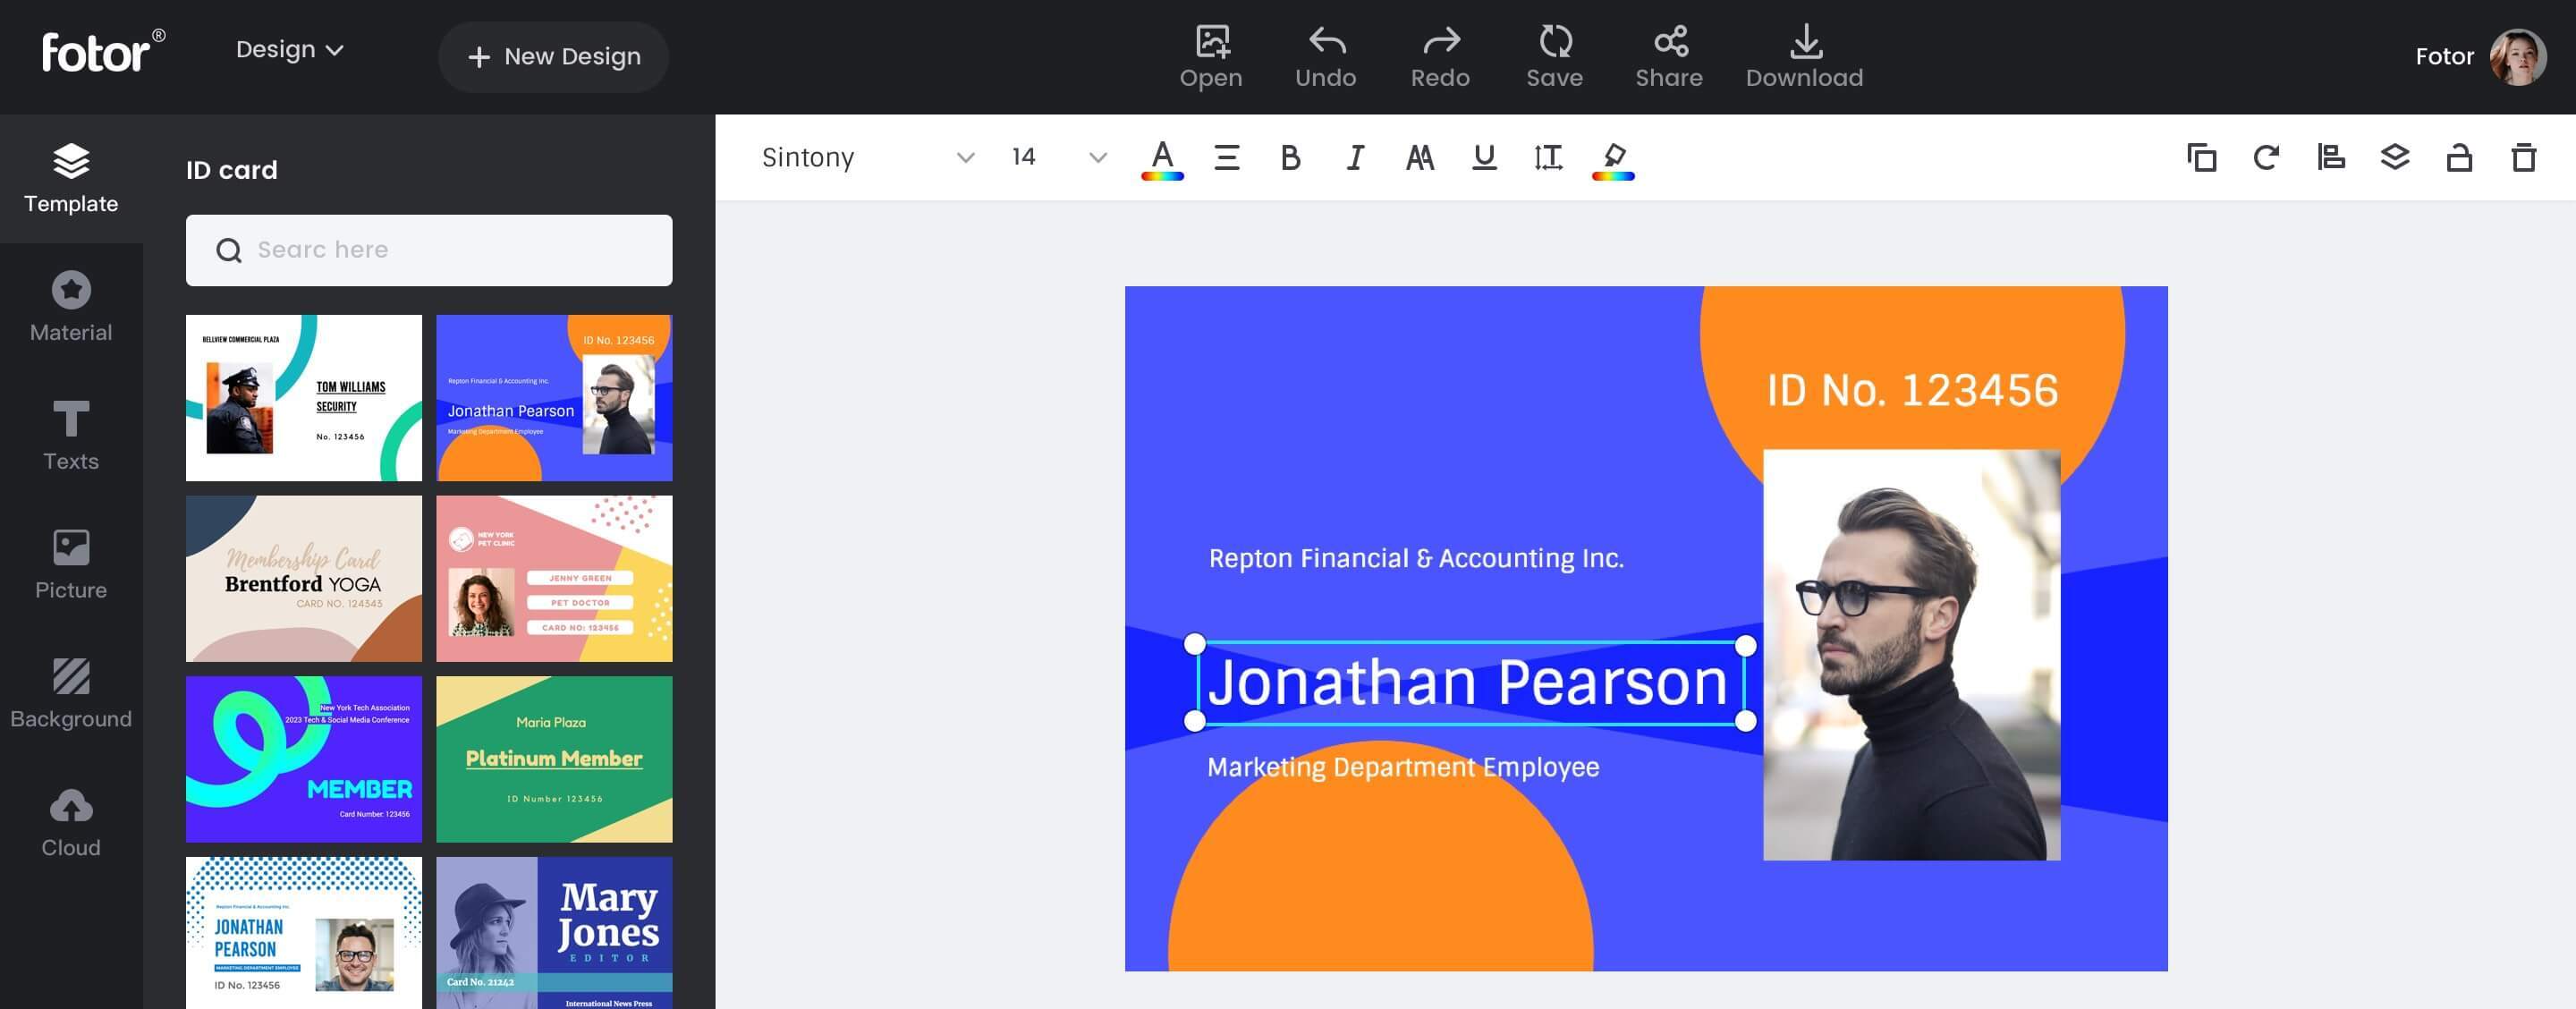Open the layer order options

pos(2395,157)
